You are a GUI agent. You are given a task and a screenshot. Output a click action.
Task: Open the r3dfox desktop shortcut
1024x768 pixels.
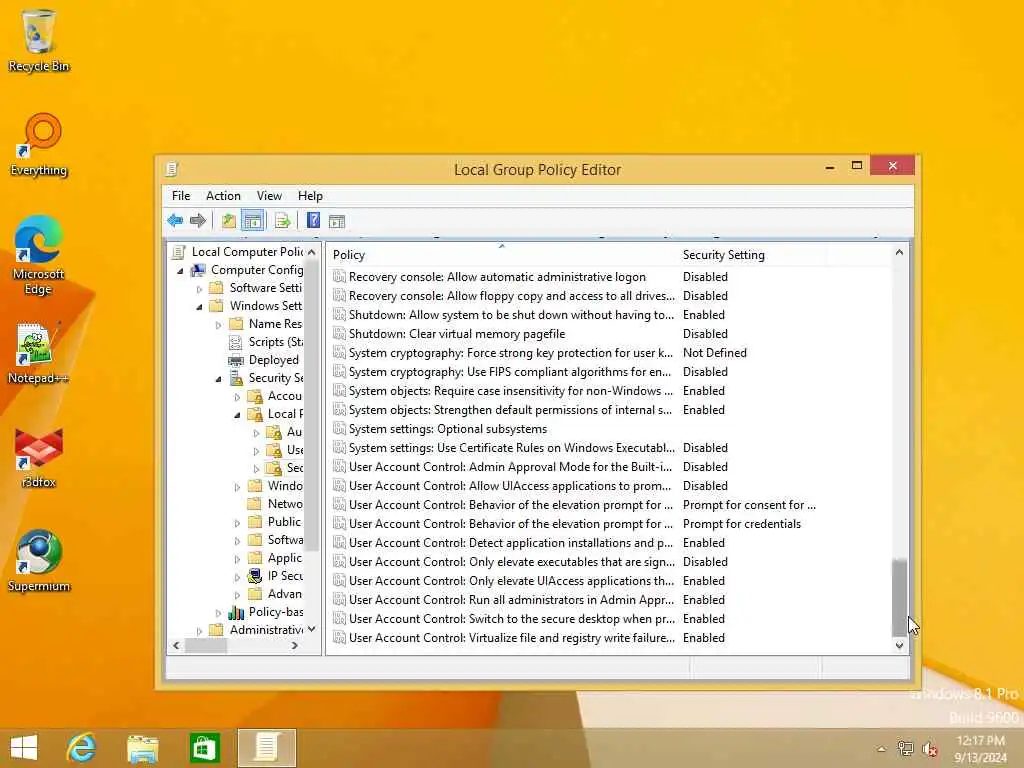(x=39, y=458)
